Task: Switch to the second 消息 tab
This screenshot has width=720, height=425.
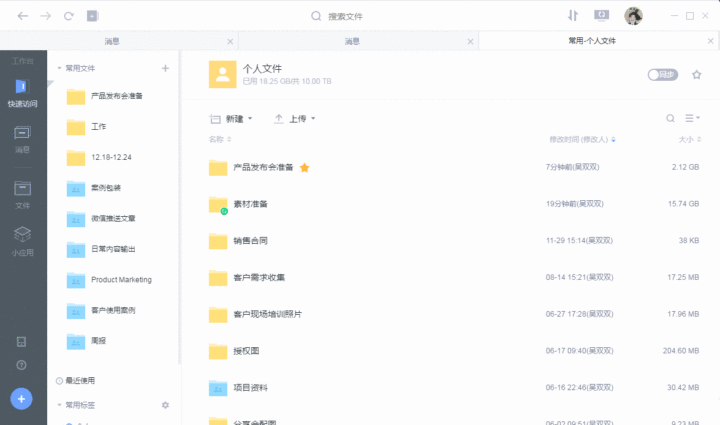Action: (352, 41)
